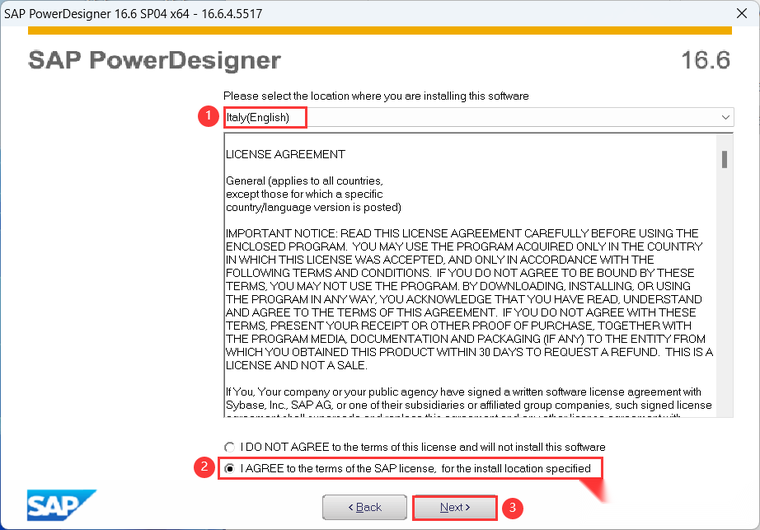Image resolution: width=760 pixels, height=530 pixels.
Task: Close the PowerDesigner installer window
Action: 742,13
